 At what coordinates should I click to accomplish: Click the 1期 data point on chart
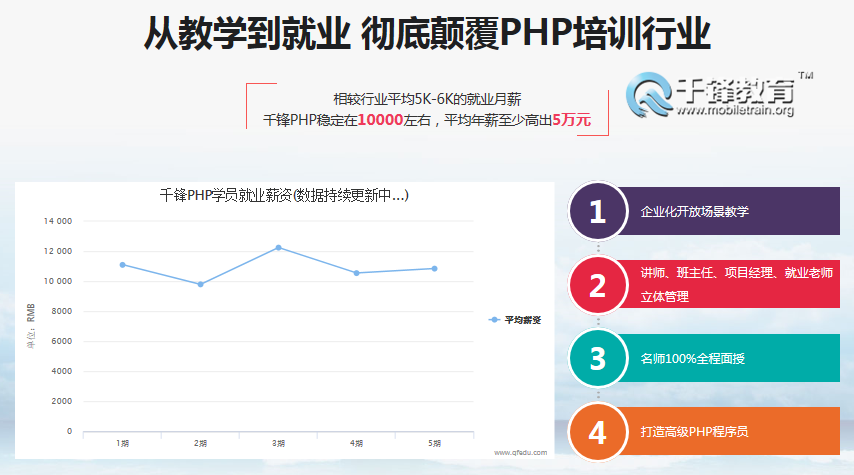[x=122, y=265]
